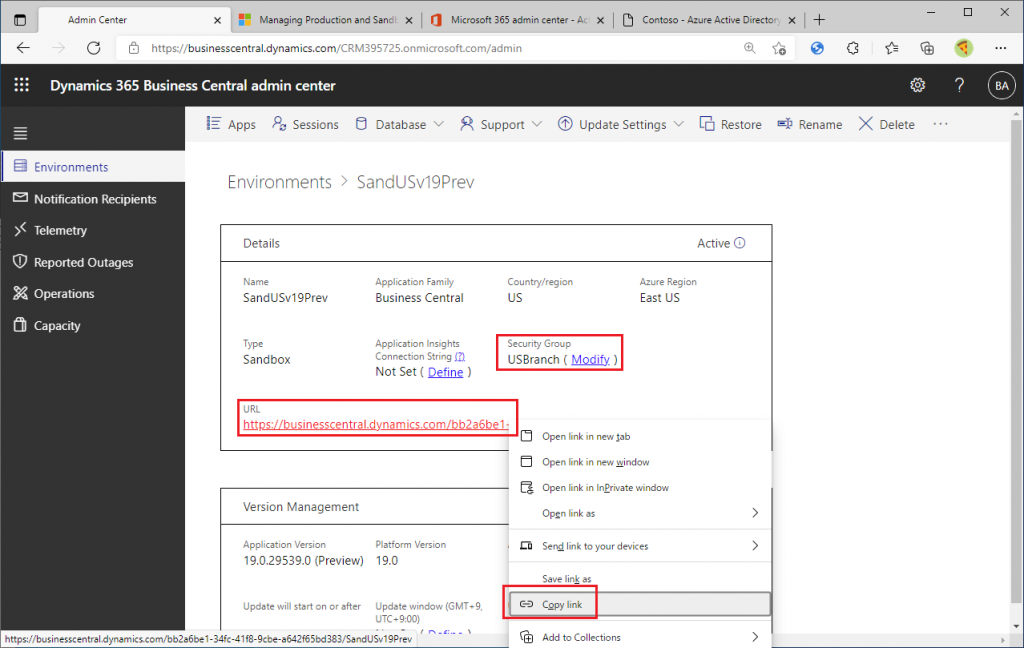This screenshot has height=648, width=1024.
Task: Zoom options icon in address bar
Action: [750, 48]
